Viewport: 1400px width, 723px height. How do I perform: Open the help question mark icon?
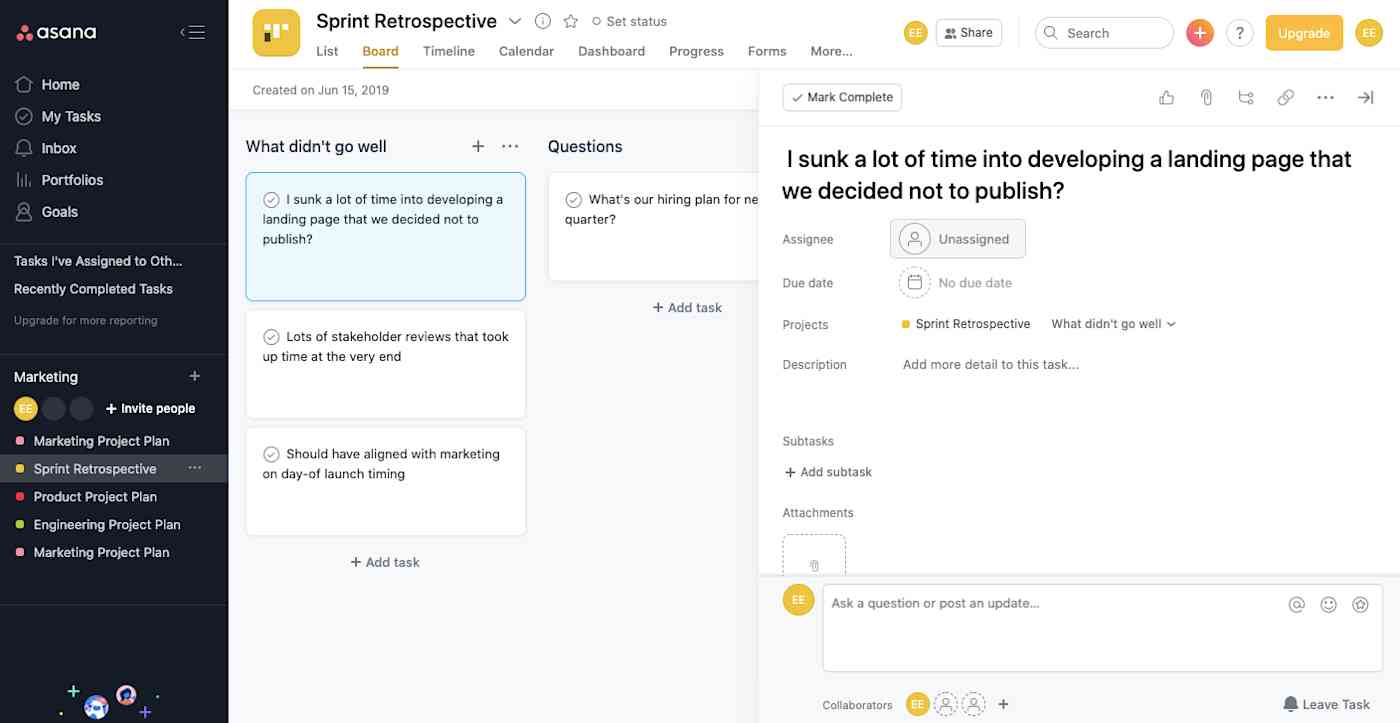[x=1239, y=32]
